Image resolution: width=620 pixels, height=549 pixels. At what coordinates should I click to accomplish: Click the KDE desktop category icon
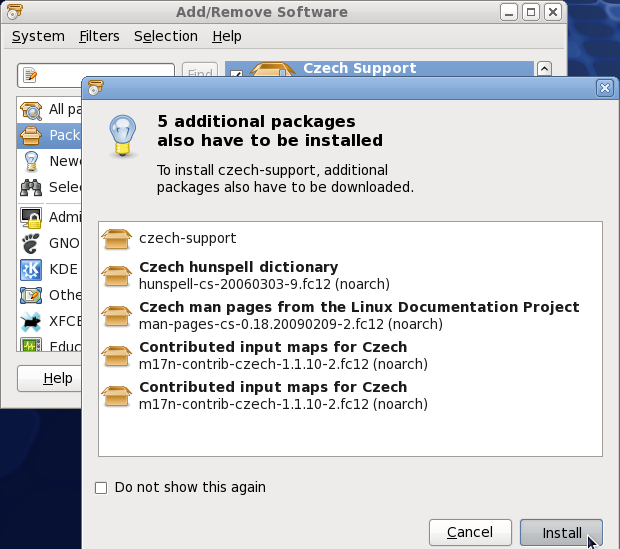[x=31, y=268]
